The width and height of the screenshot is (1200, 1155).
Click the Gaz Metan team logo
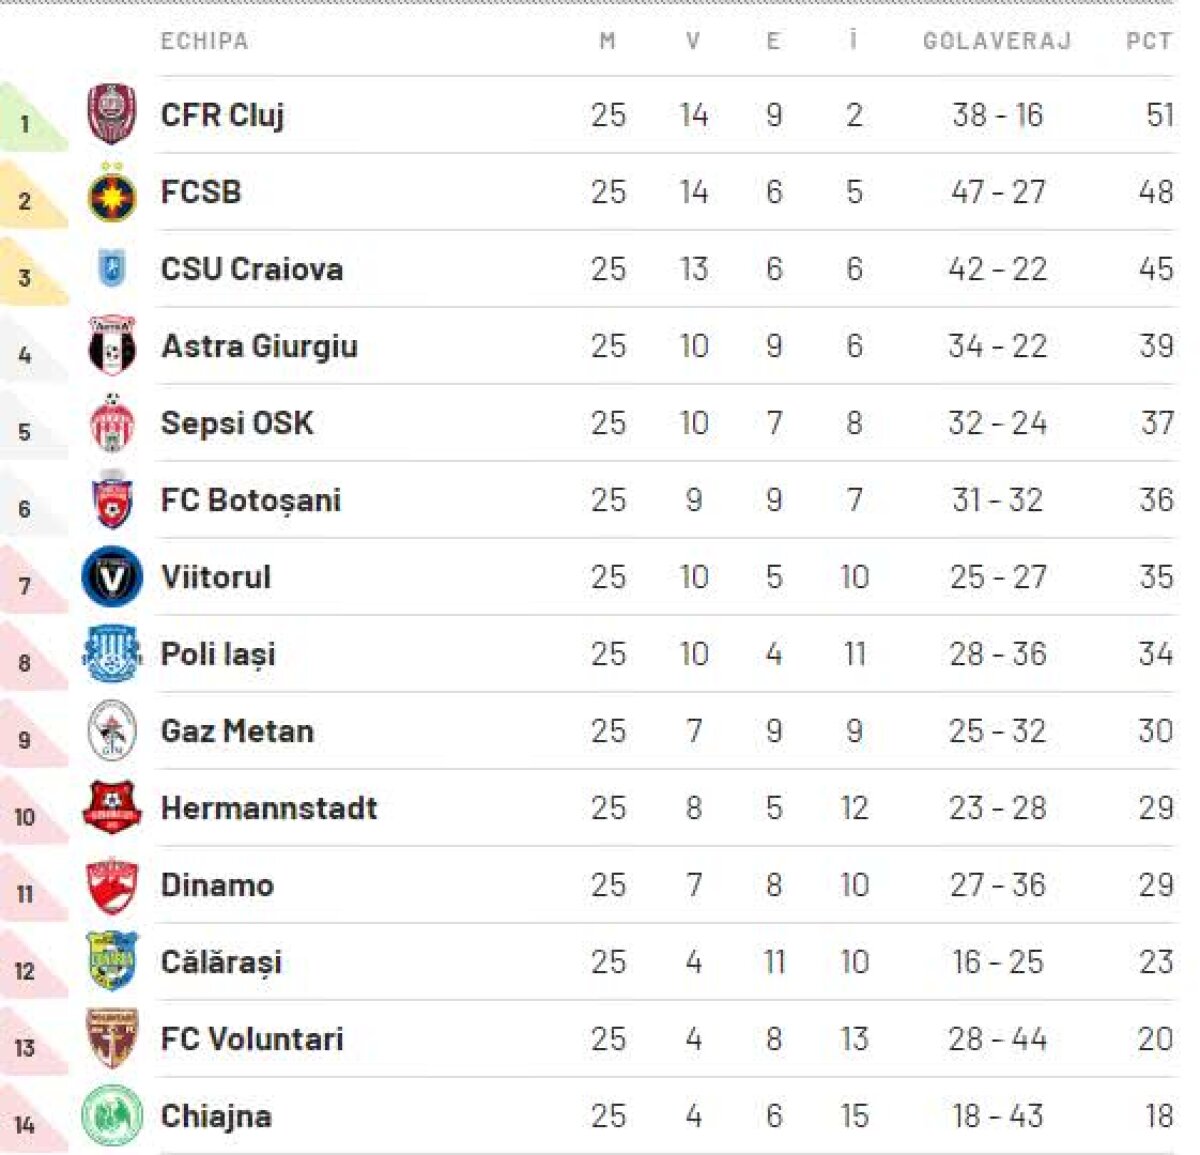coord(111,731)
